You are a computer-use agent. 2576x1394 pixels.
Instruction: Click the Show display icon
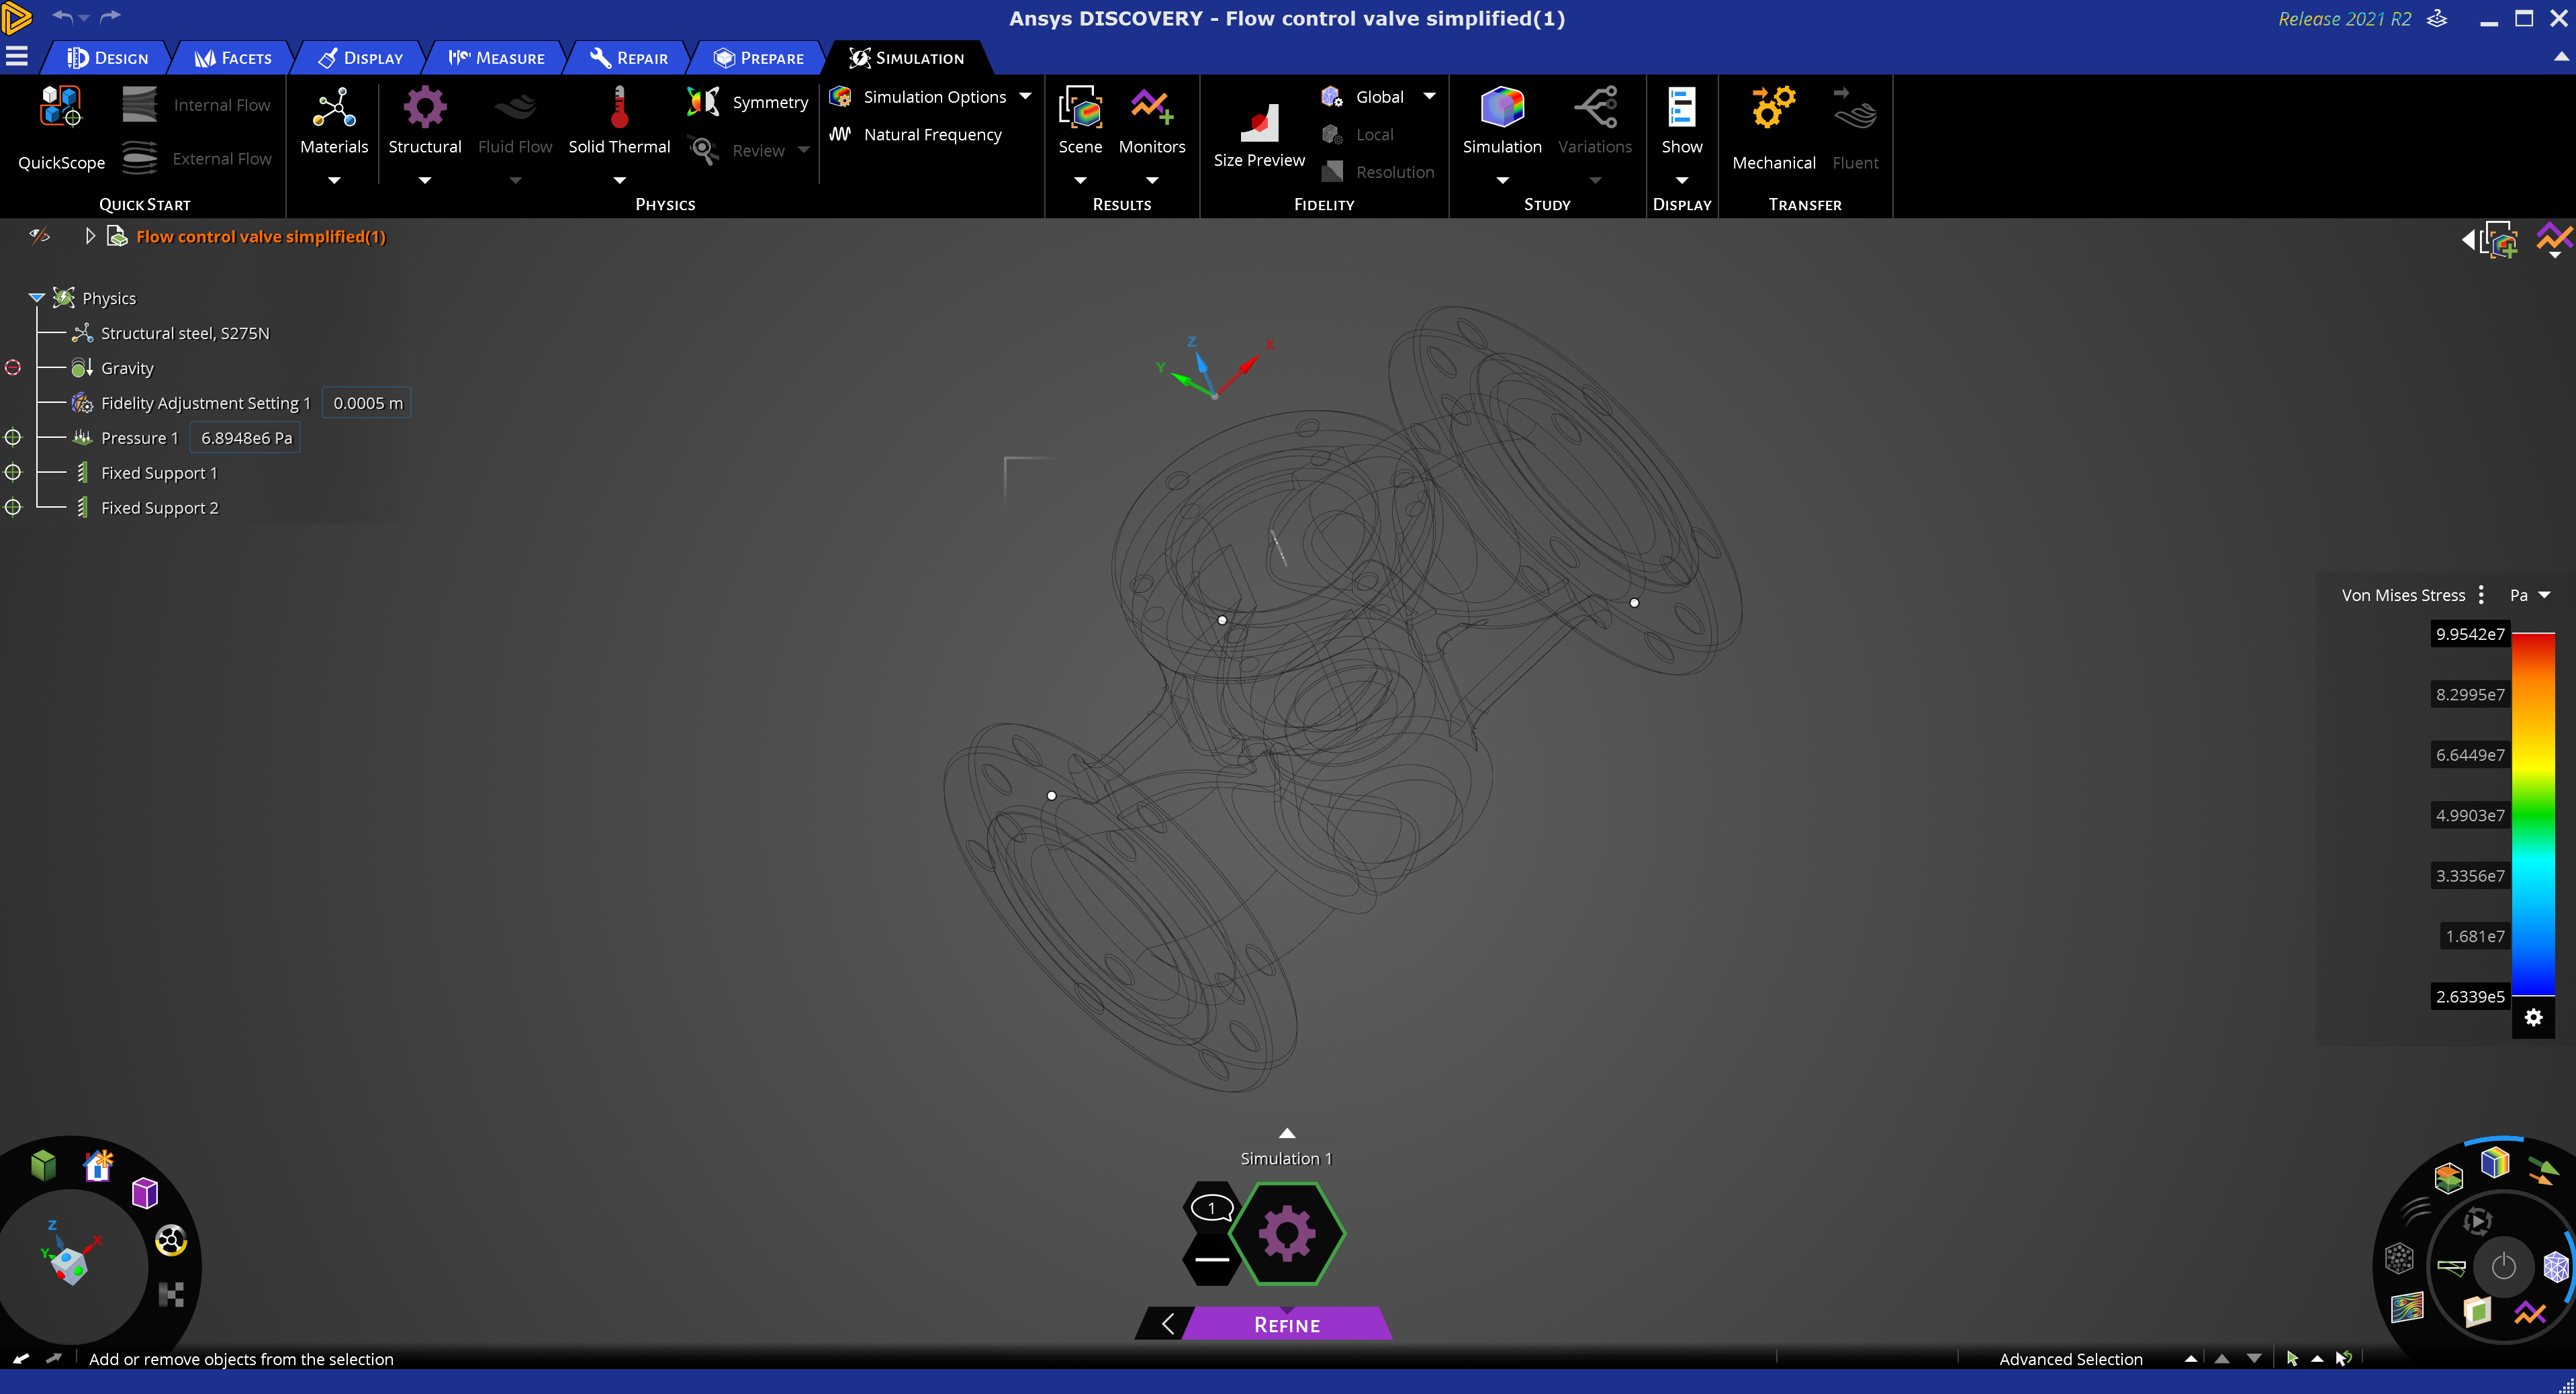[1682, 107]
